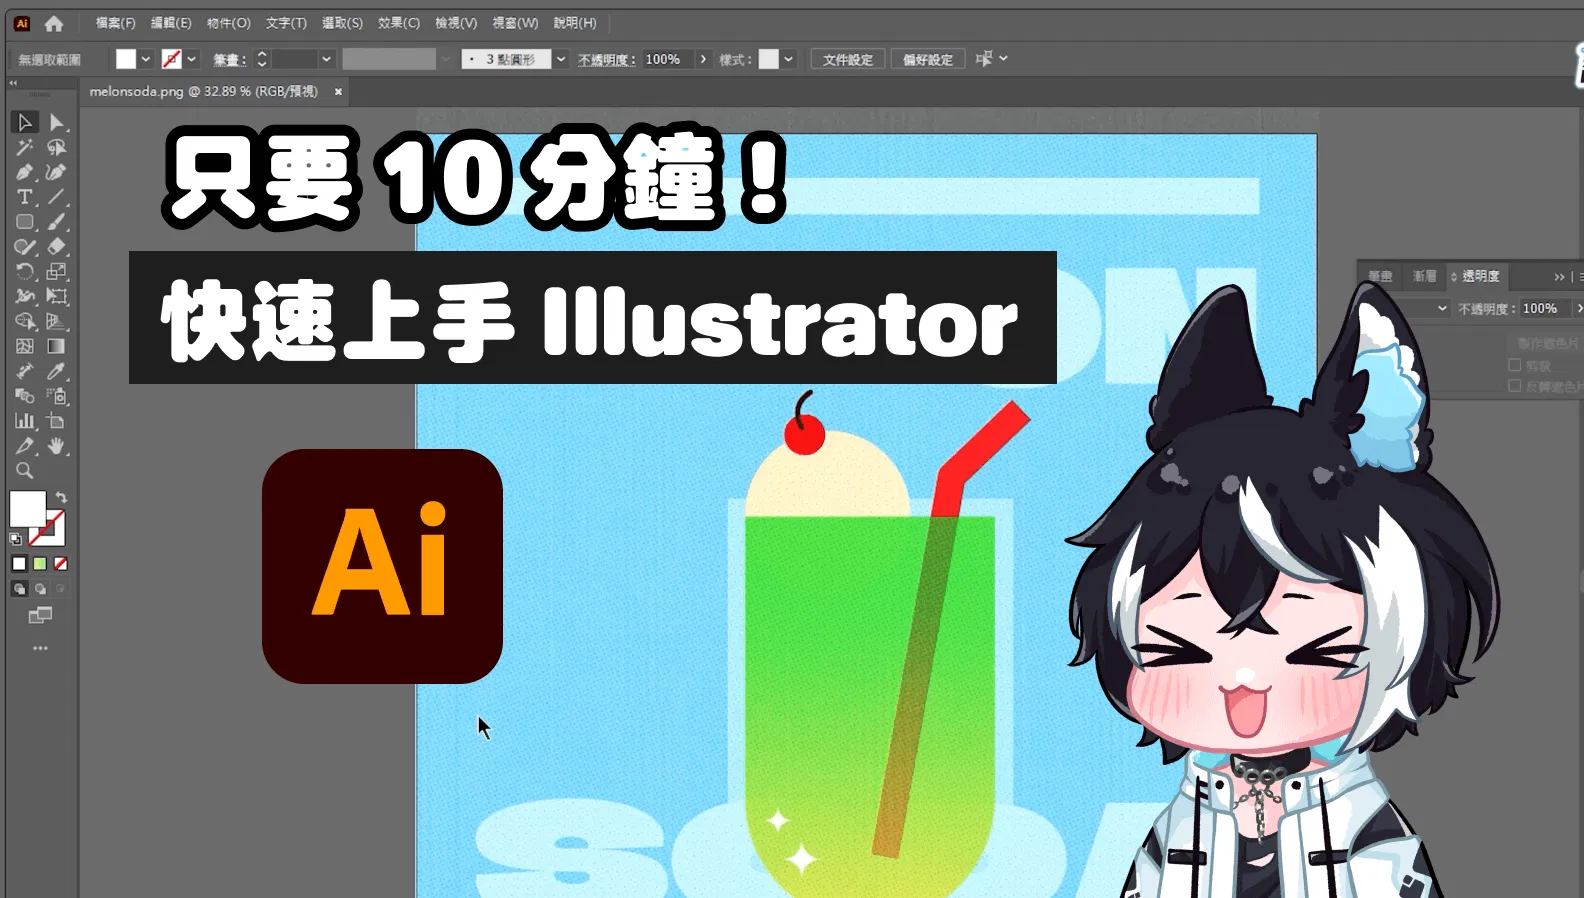Set paint mode to None

(x=61, y=564)
